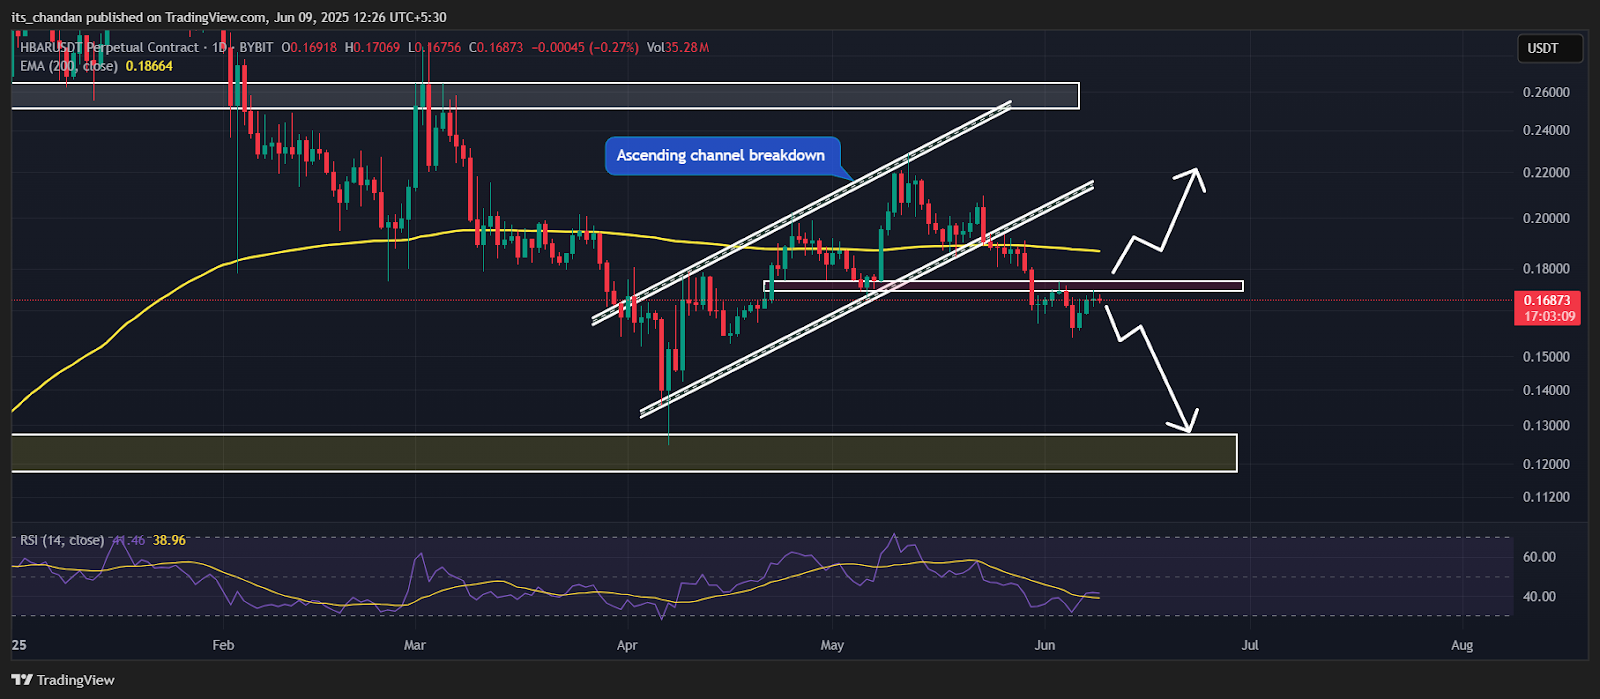Click the RSI (14, close) indicator legend
This screenshot has height=699, width=1600.
tap(62, 540)
